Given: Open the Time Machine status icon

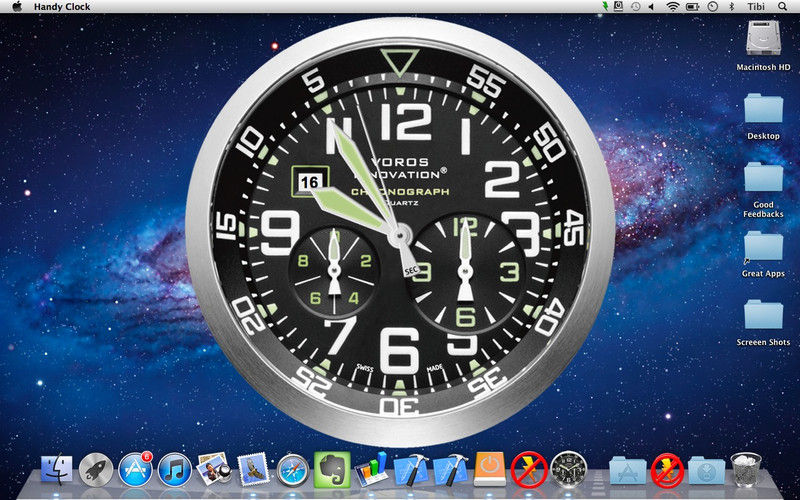Looking at the screenshot, I should point(635,7).
